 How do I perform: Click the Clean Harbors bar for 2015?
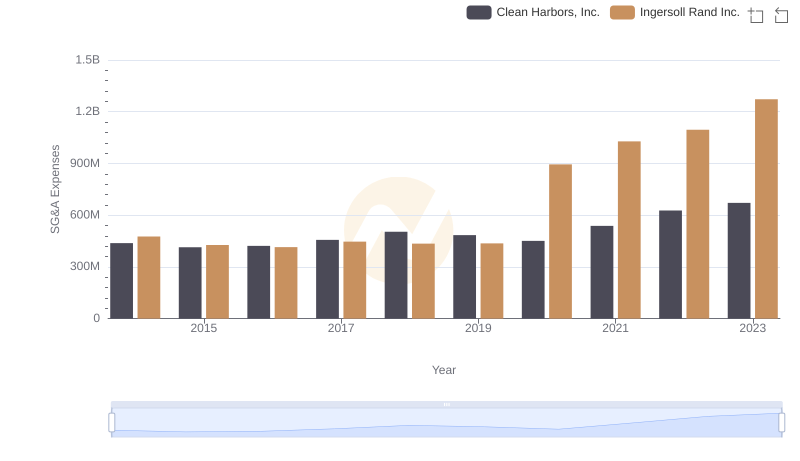tap(190, 283)
